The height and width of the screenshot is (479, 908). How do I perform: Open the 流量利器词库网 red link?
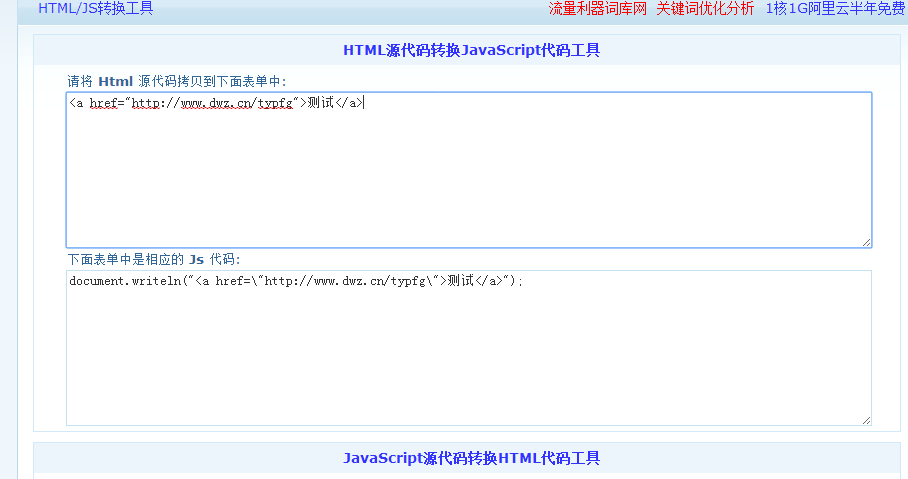[598, 8]
